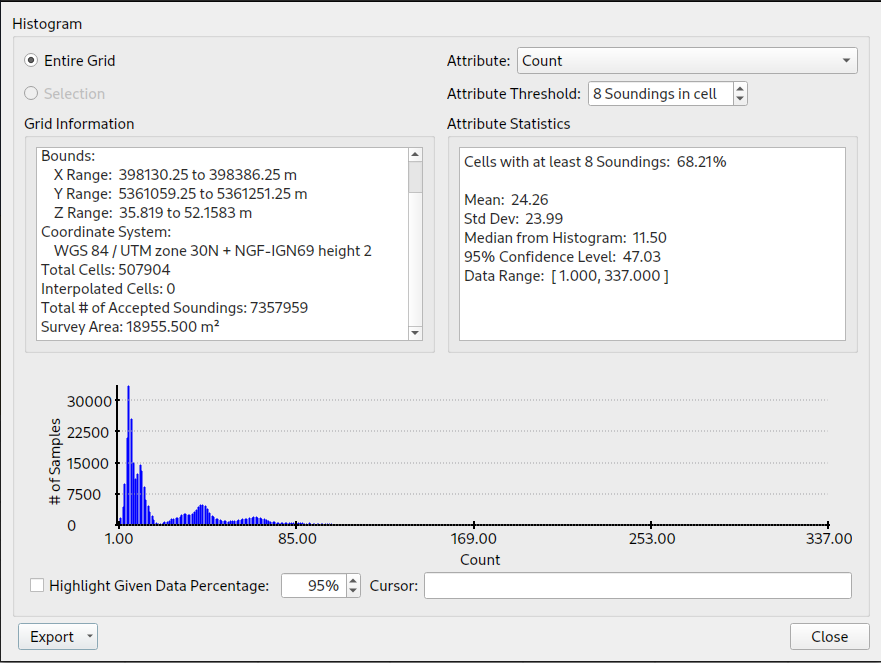Click the Attribute dropdown chevron
Screen dimensions: 881x663
point(844,60)
